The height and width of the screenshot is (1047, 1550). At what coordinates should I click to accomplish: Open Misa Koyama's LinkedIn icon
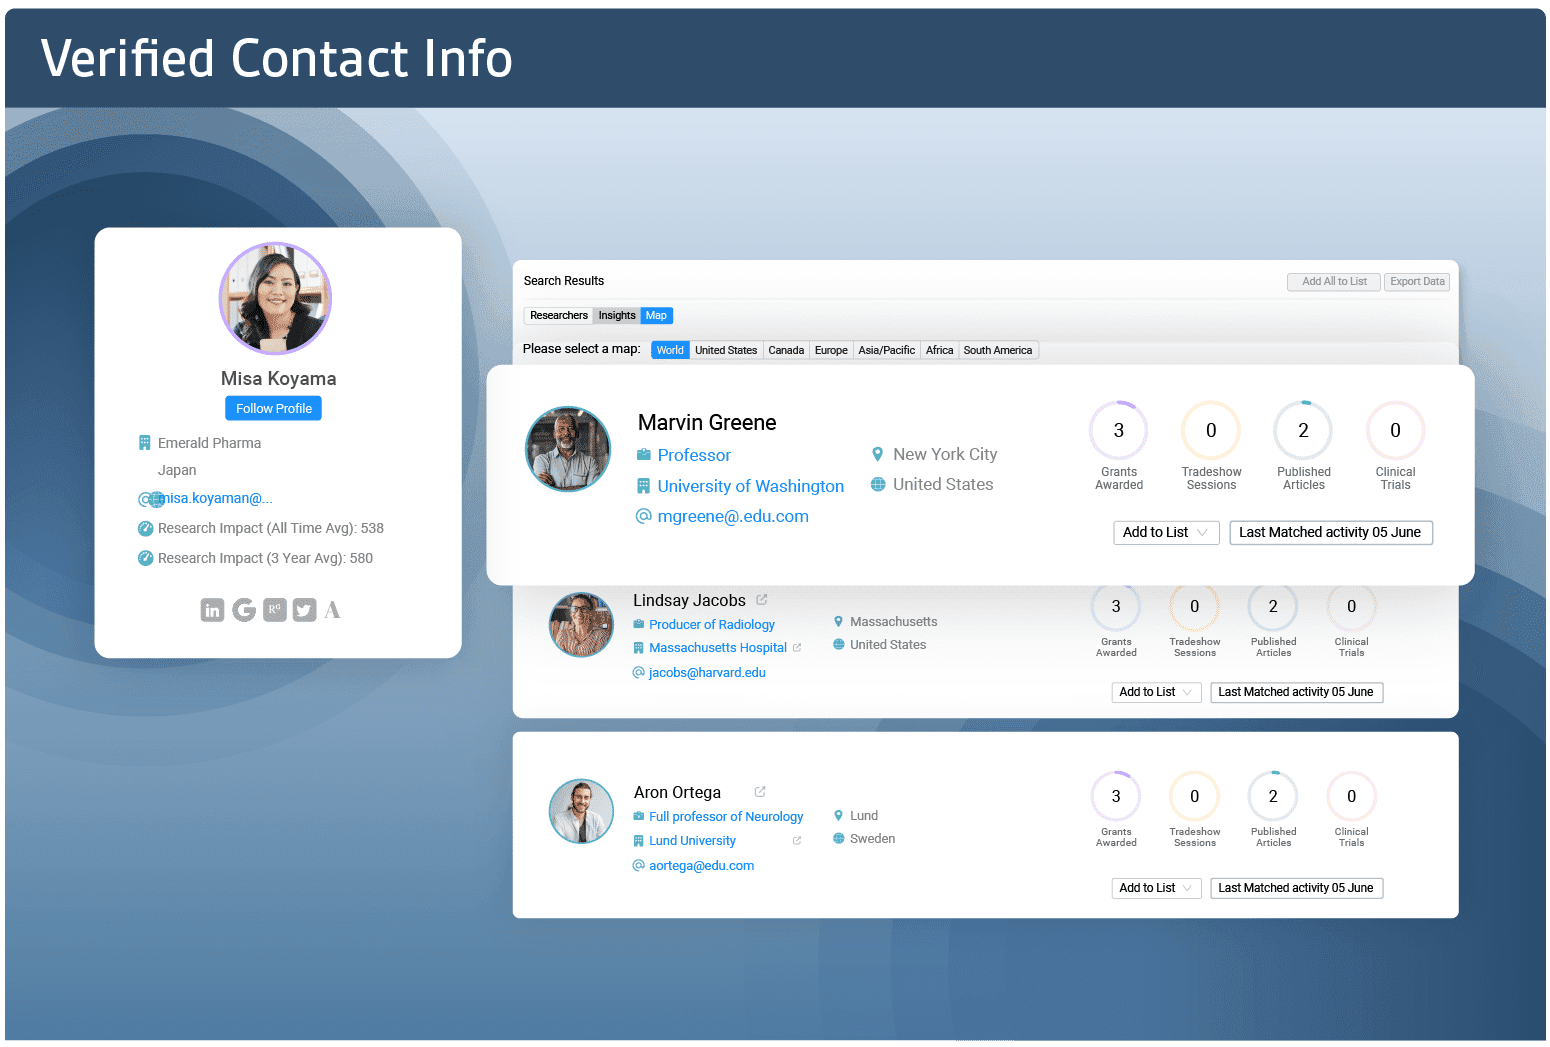coord(212,610)
